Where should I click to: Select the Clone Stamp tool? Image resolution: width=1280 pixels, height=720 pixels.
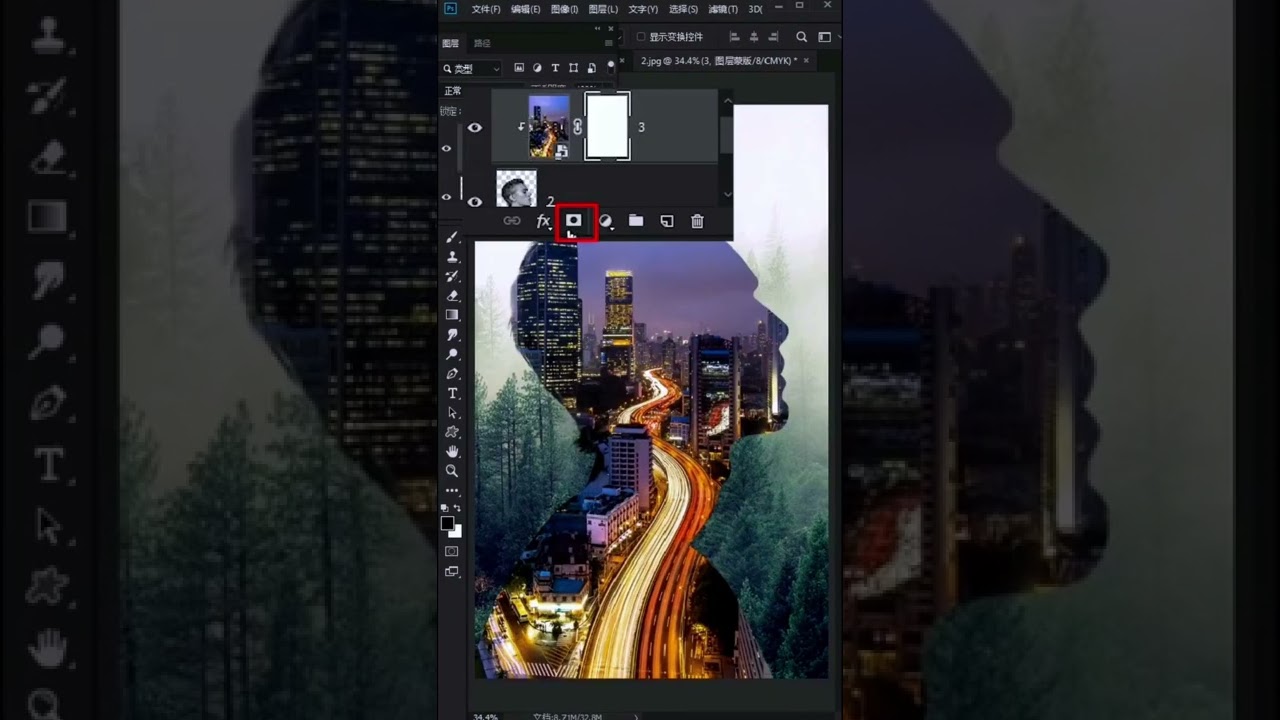tap(452, 257)
